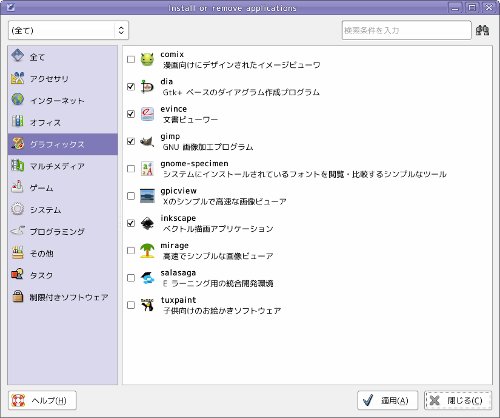The height and width of the screenshot is (418, 500).
Task: Check the gnome-specimen checkbox
Action: pyautogui.click(x=131, y=169)
